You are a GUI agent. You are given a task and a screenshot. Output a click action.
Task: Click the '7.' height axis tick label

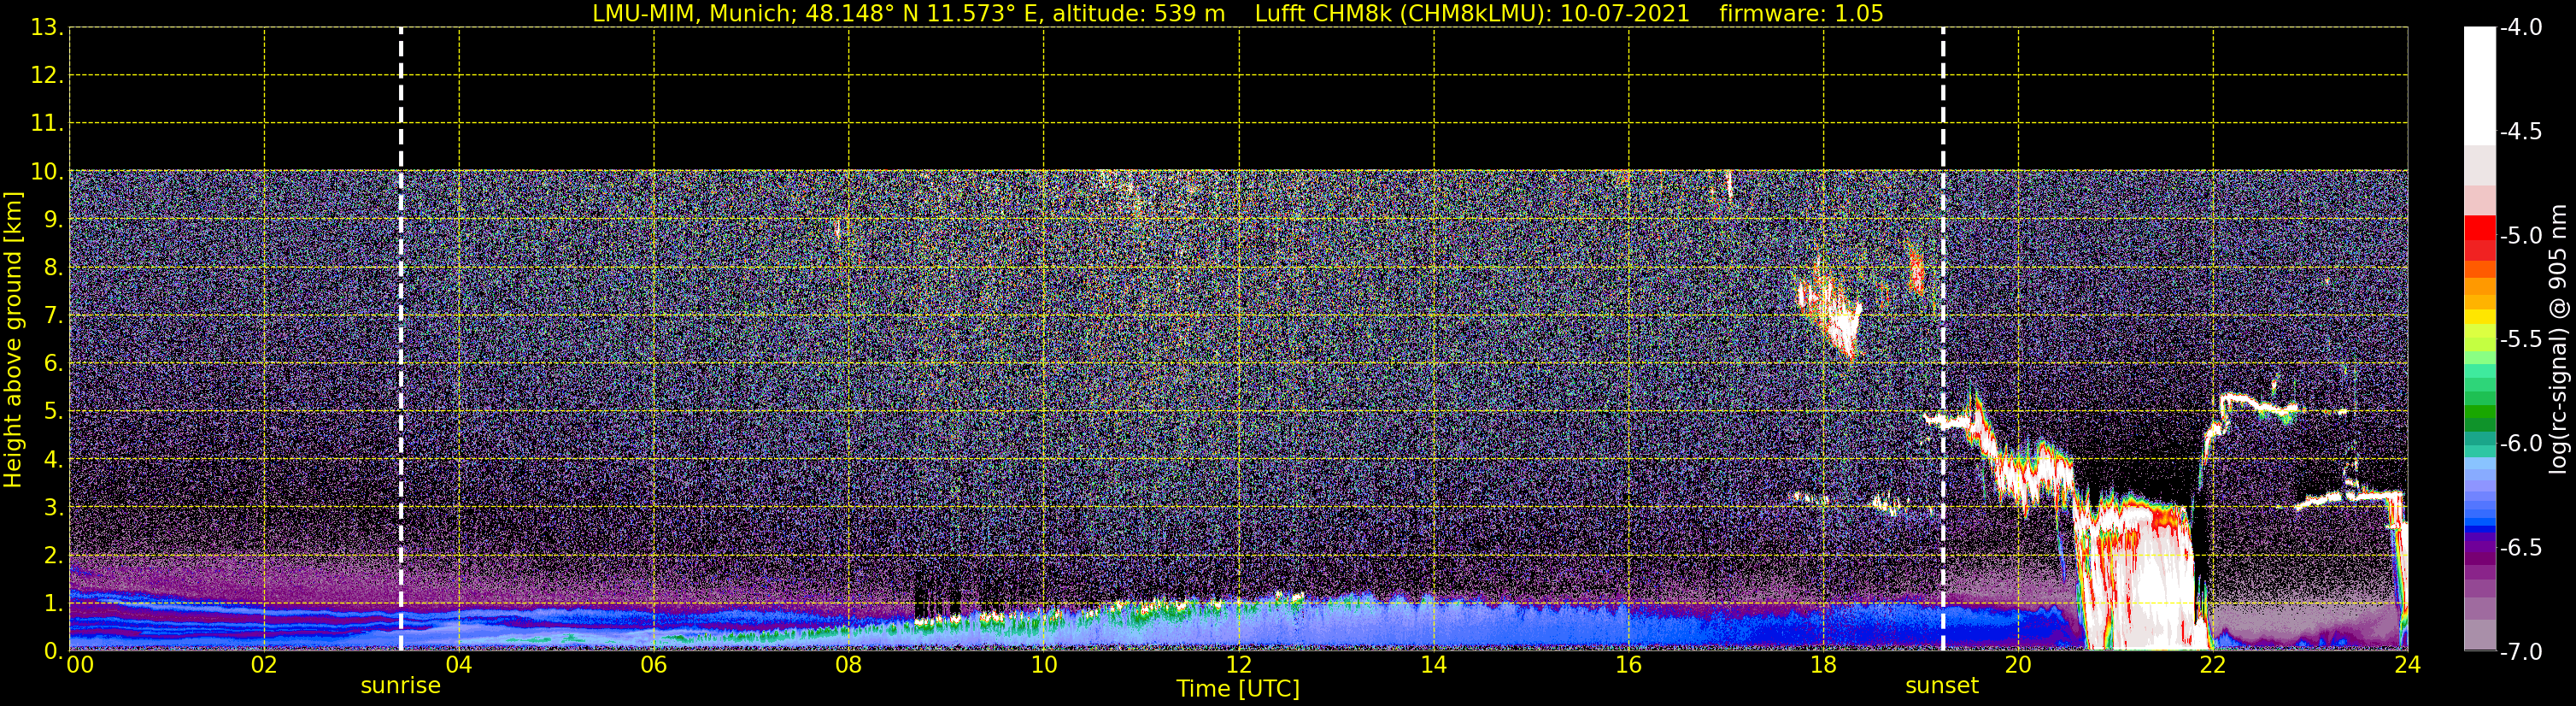coord(53,316)
